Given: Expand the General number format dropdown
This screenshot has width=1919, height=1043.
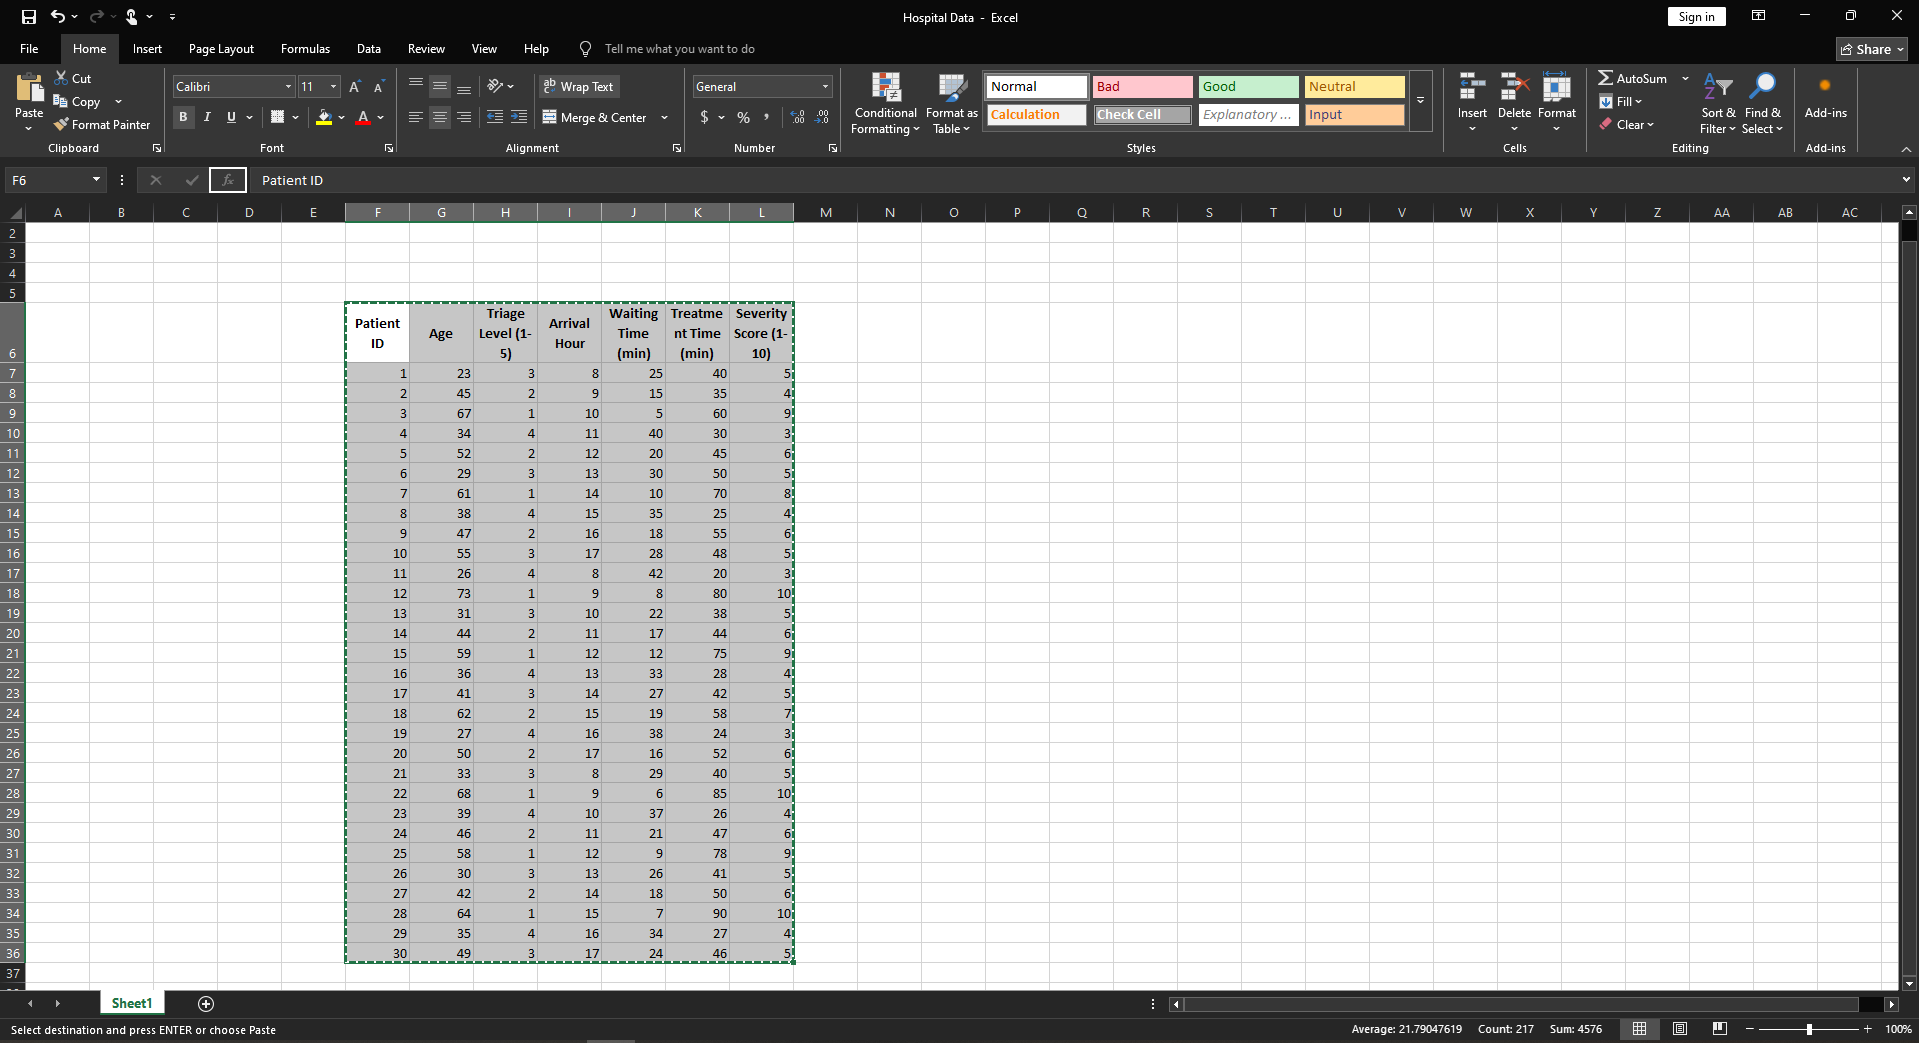Looking at the screenshot, I should (825, 87).
